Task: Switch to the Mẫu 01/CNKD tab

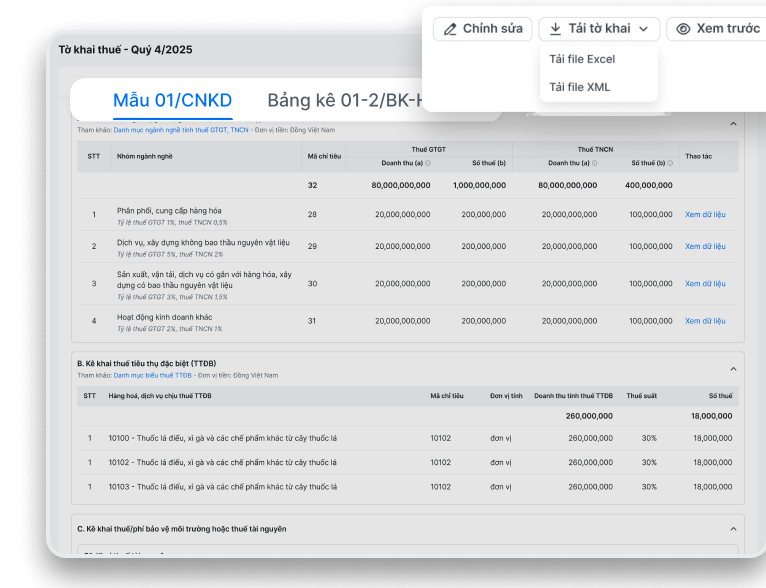Action: 172,100
